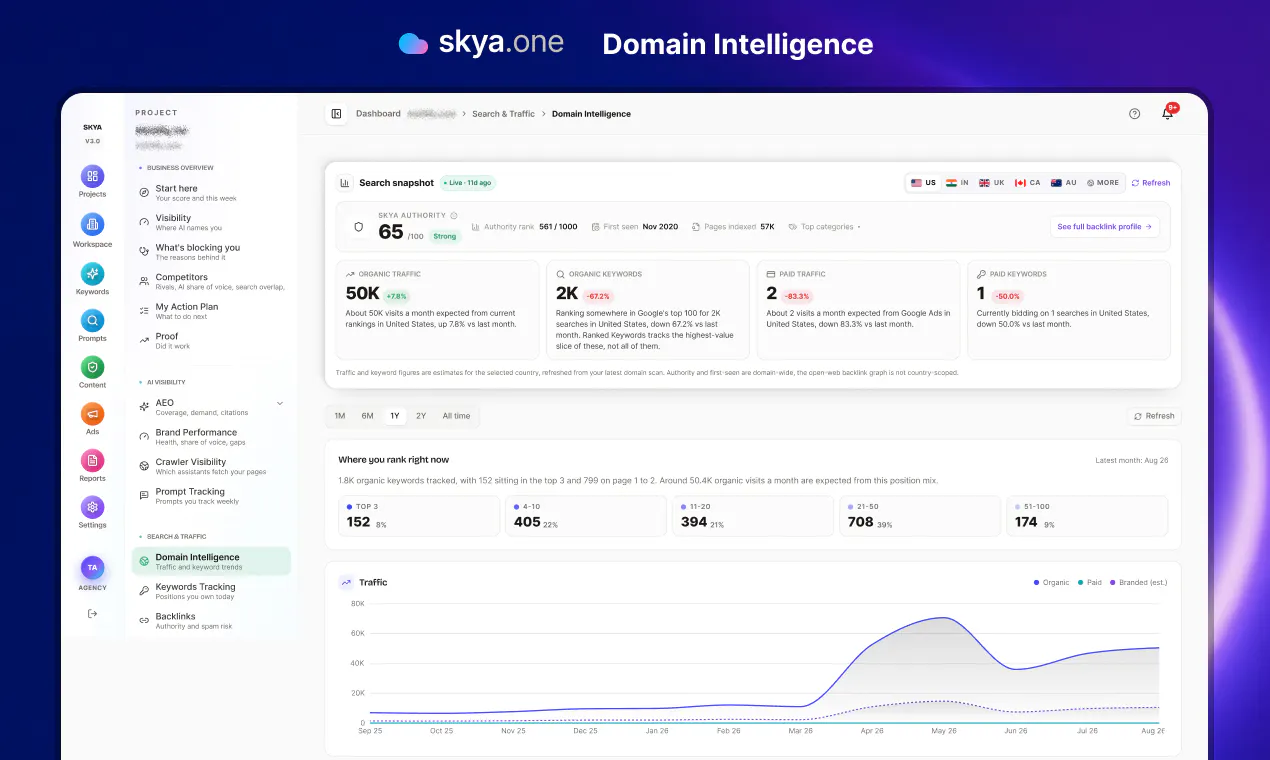Screen dimensions: 1270x760
Task: Expand the AEO section chevron
Action: [279, 403]
